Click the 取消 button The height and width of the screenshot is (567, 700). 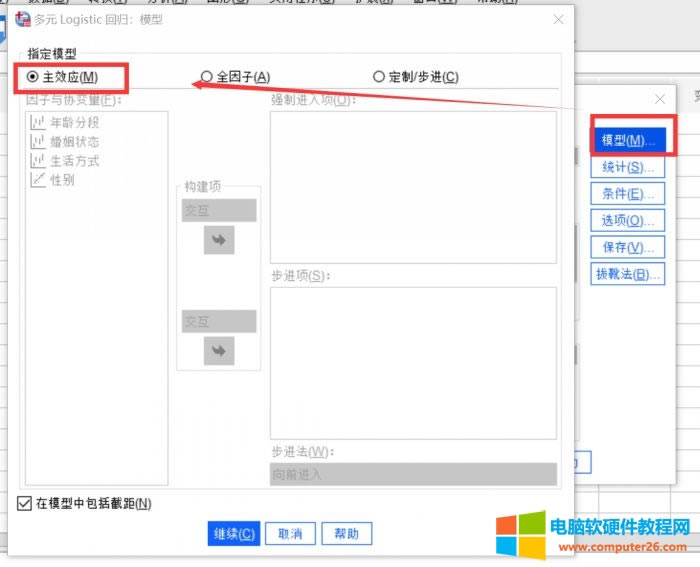point(290,534)
